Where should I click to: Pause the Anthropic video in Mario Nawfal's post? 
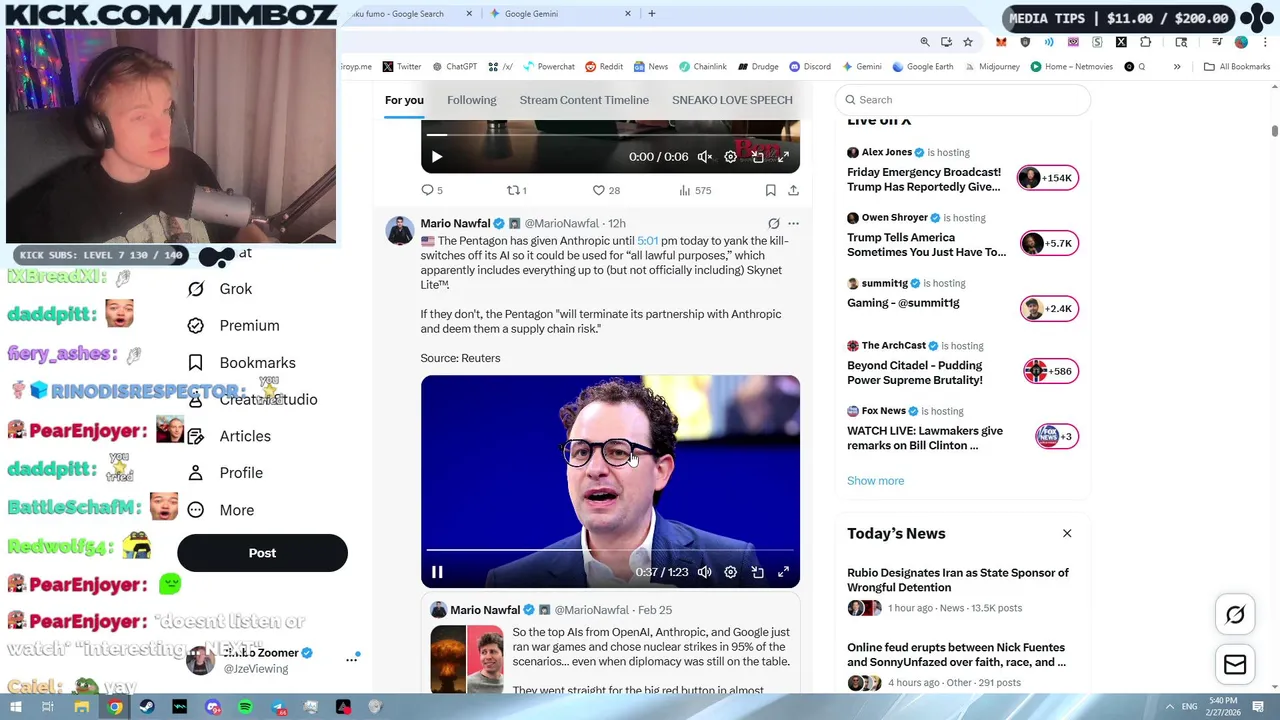(437, 572)
